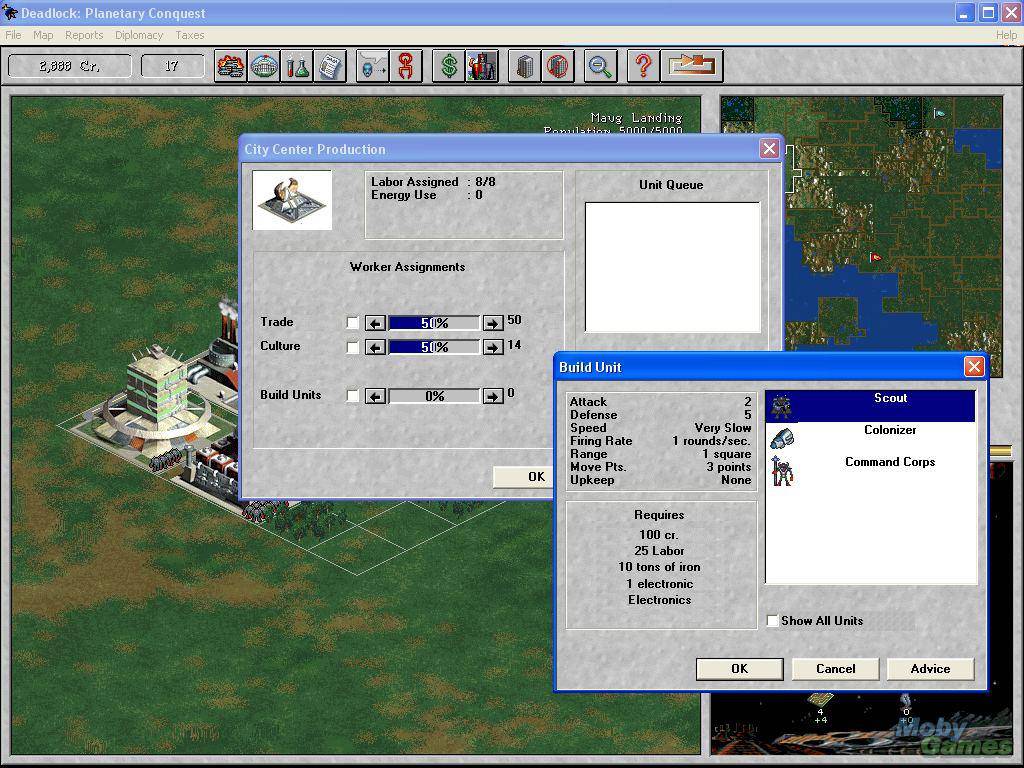Viewport: 1024px width, 768px height.
Task: Click the credits display showing Cr.
Action: [69, 66]
